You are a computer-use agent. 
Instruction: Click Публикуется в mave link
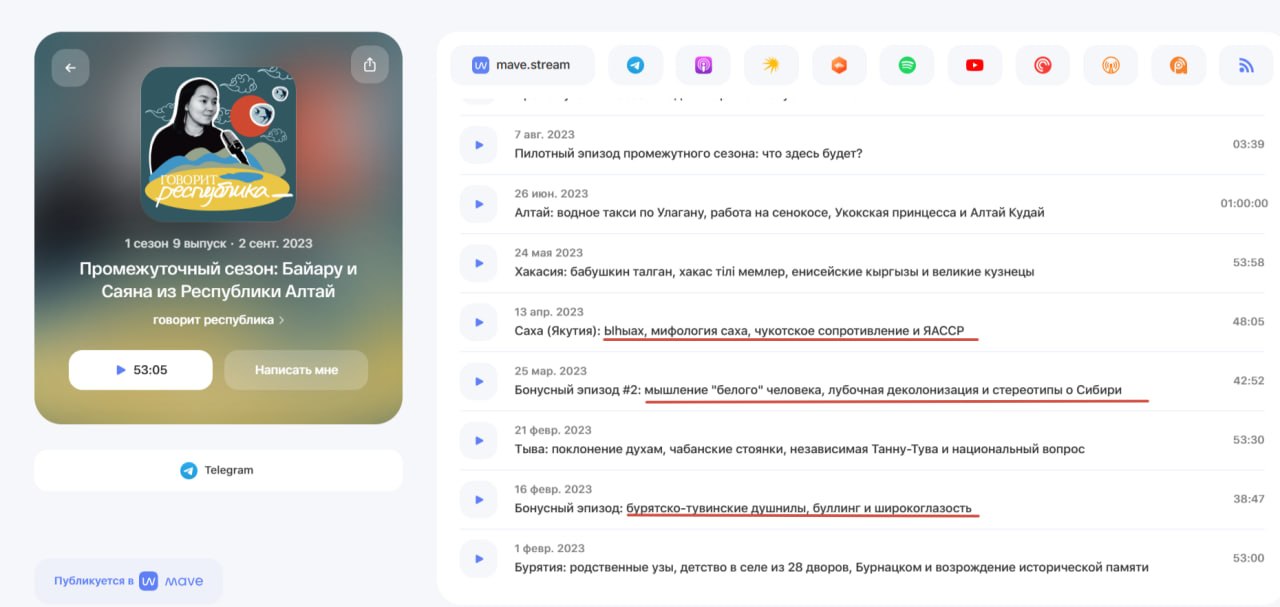pyautogui.click(x=128, y=580)
